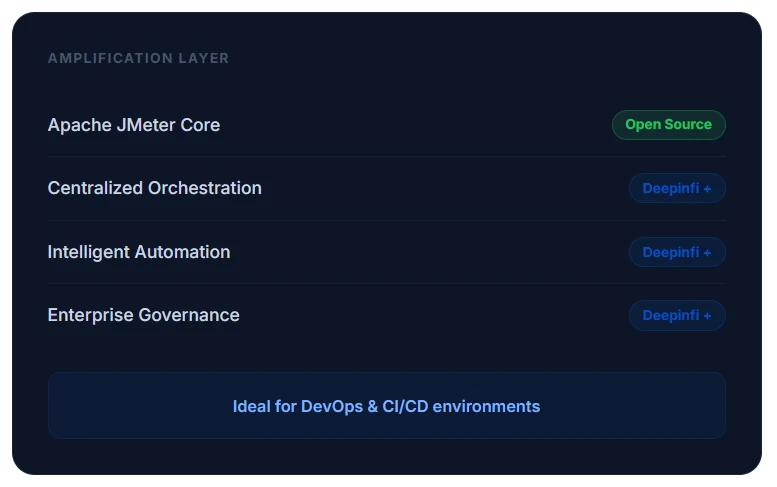The height and width of the screenshot is (487, 777).
Task: Select the Centralized Orchestration label
Action: click(155, 188)
